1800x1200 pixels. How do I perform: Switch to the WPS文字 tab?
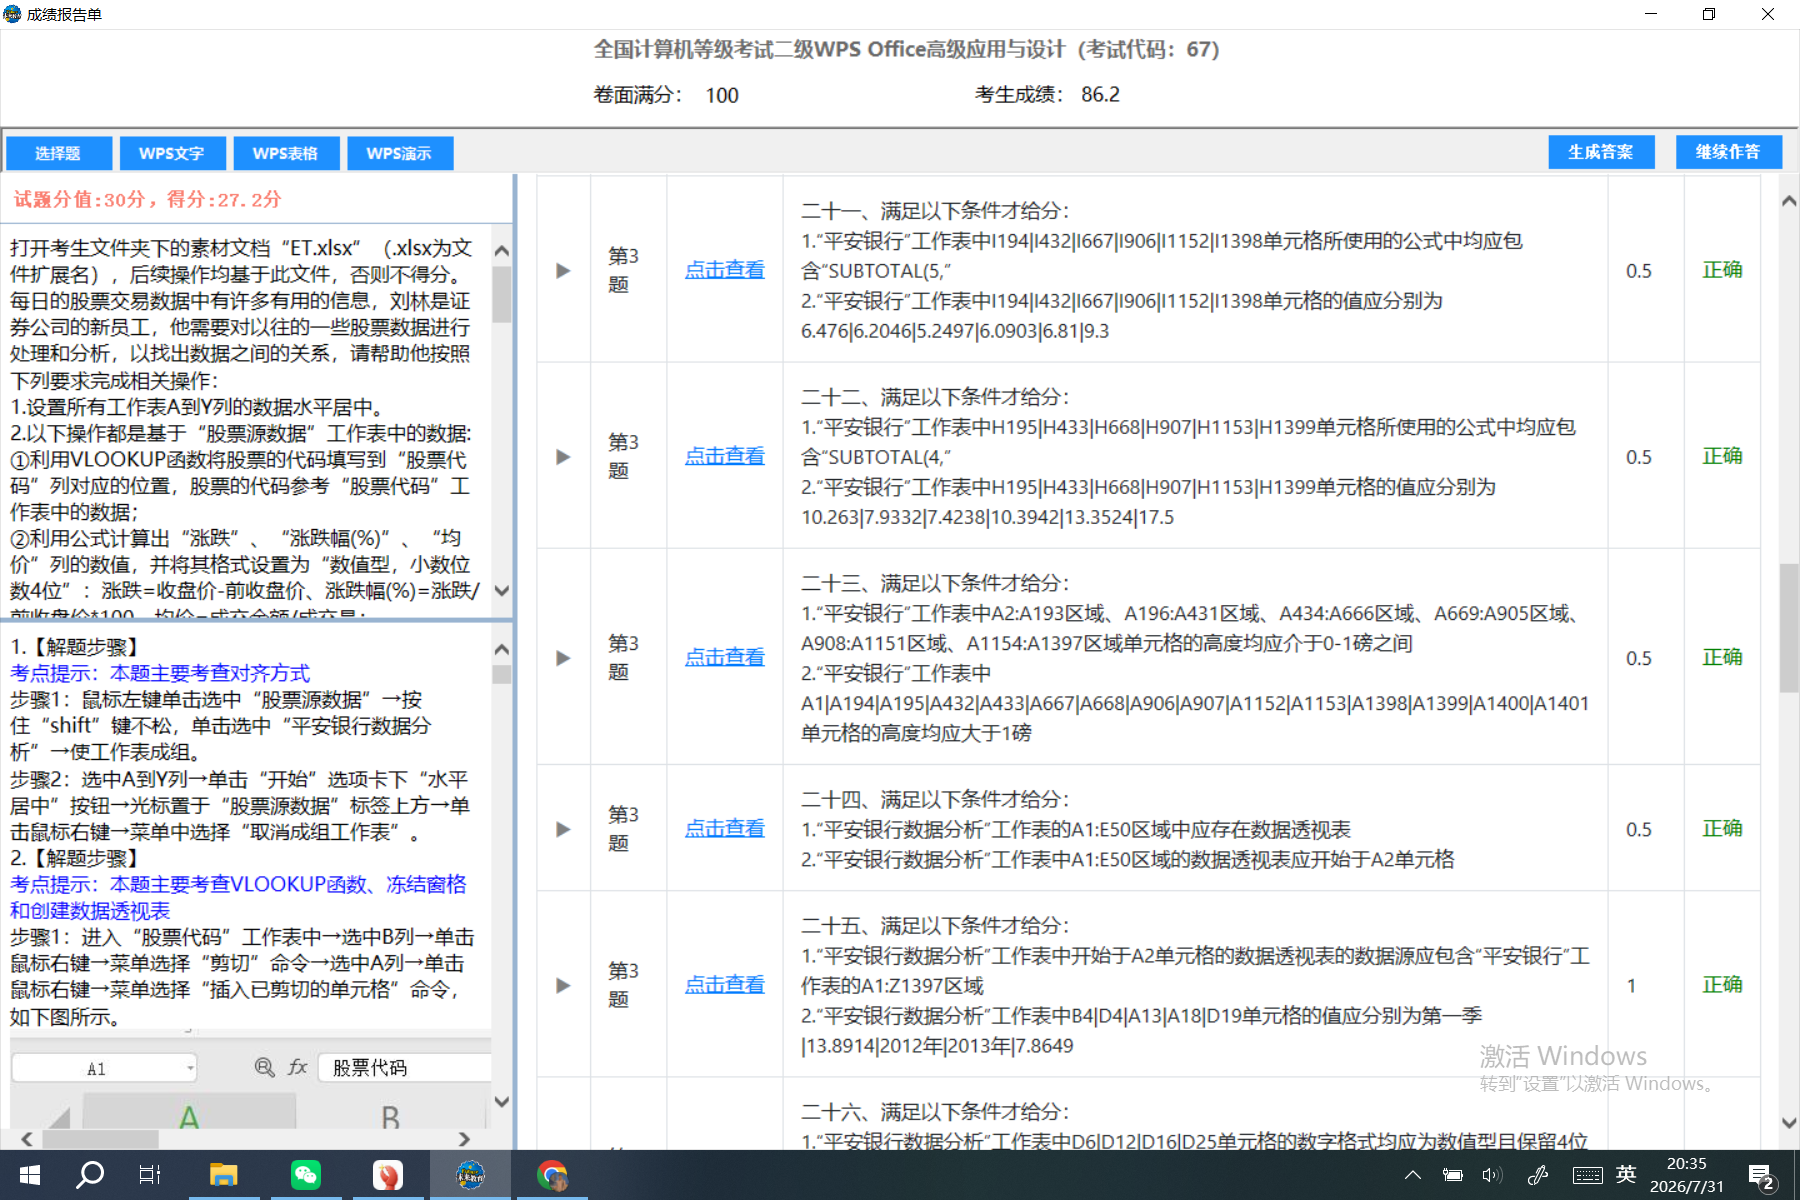172,153
